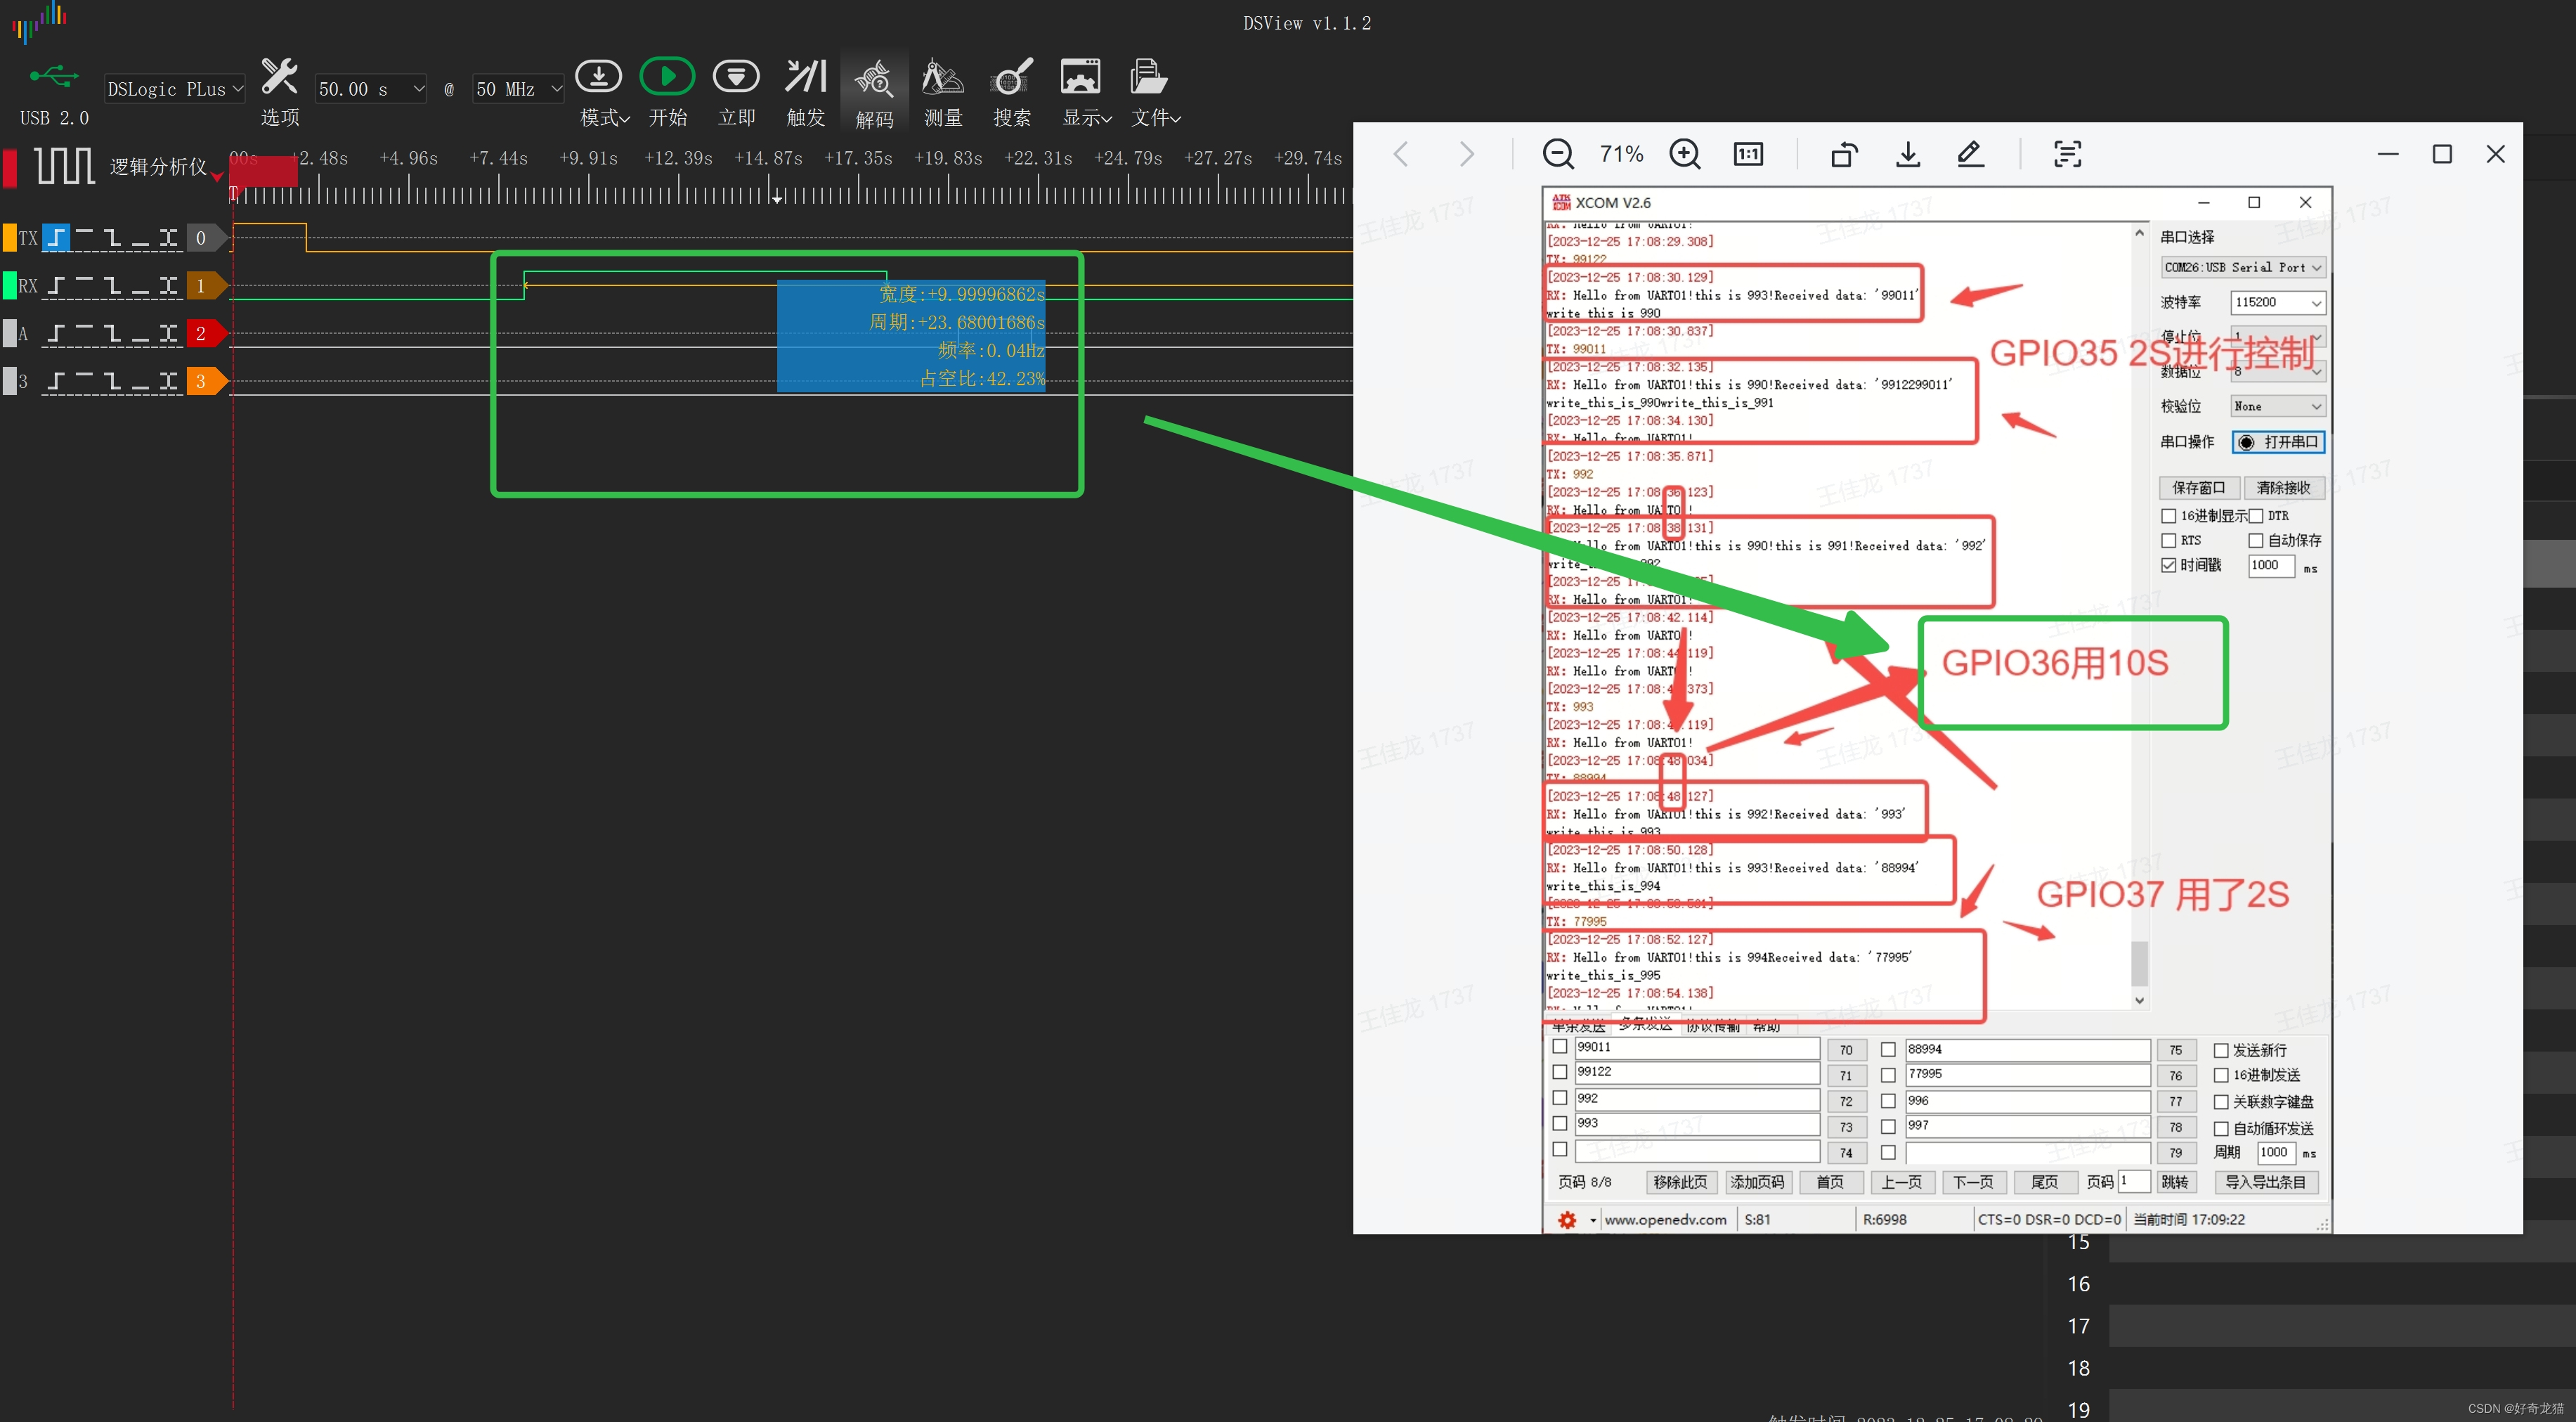Viewport: 2576px width, 1422px height.
Task: Open the 测量 measurement panel
Action: click(942, 91)
